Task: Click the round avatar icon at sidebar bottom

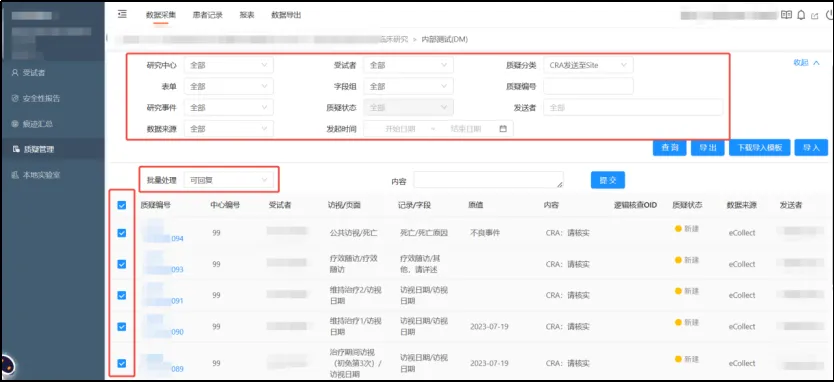Action: 7,366
